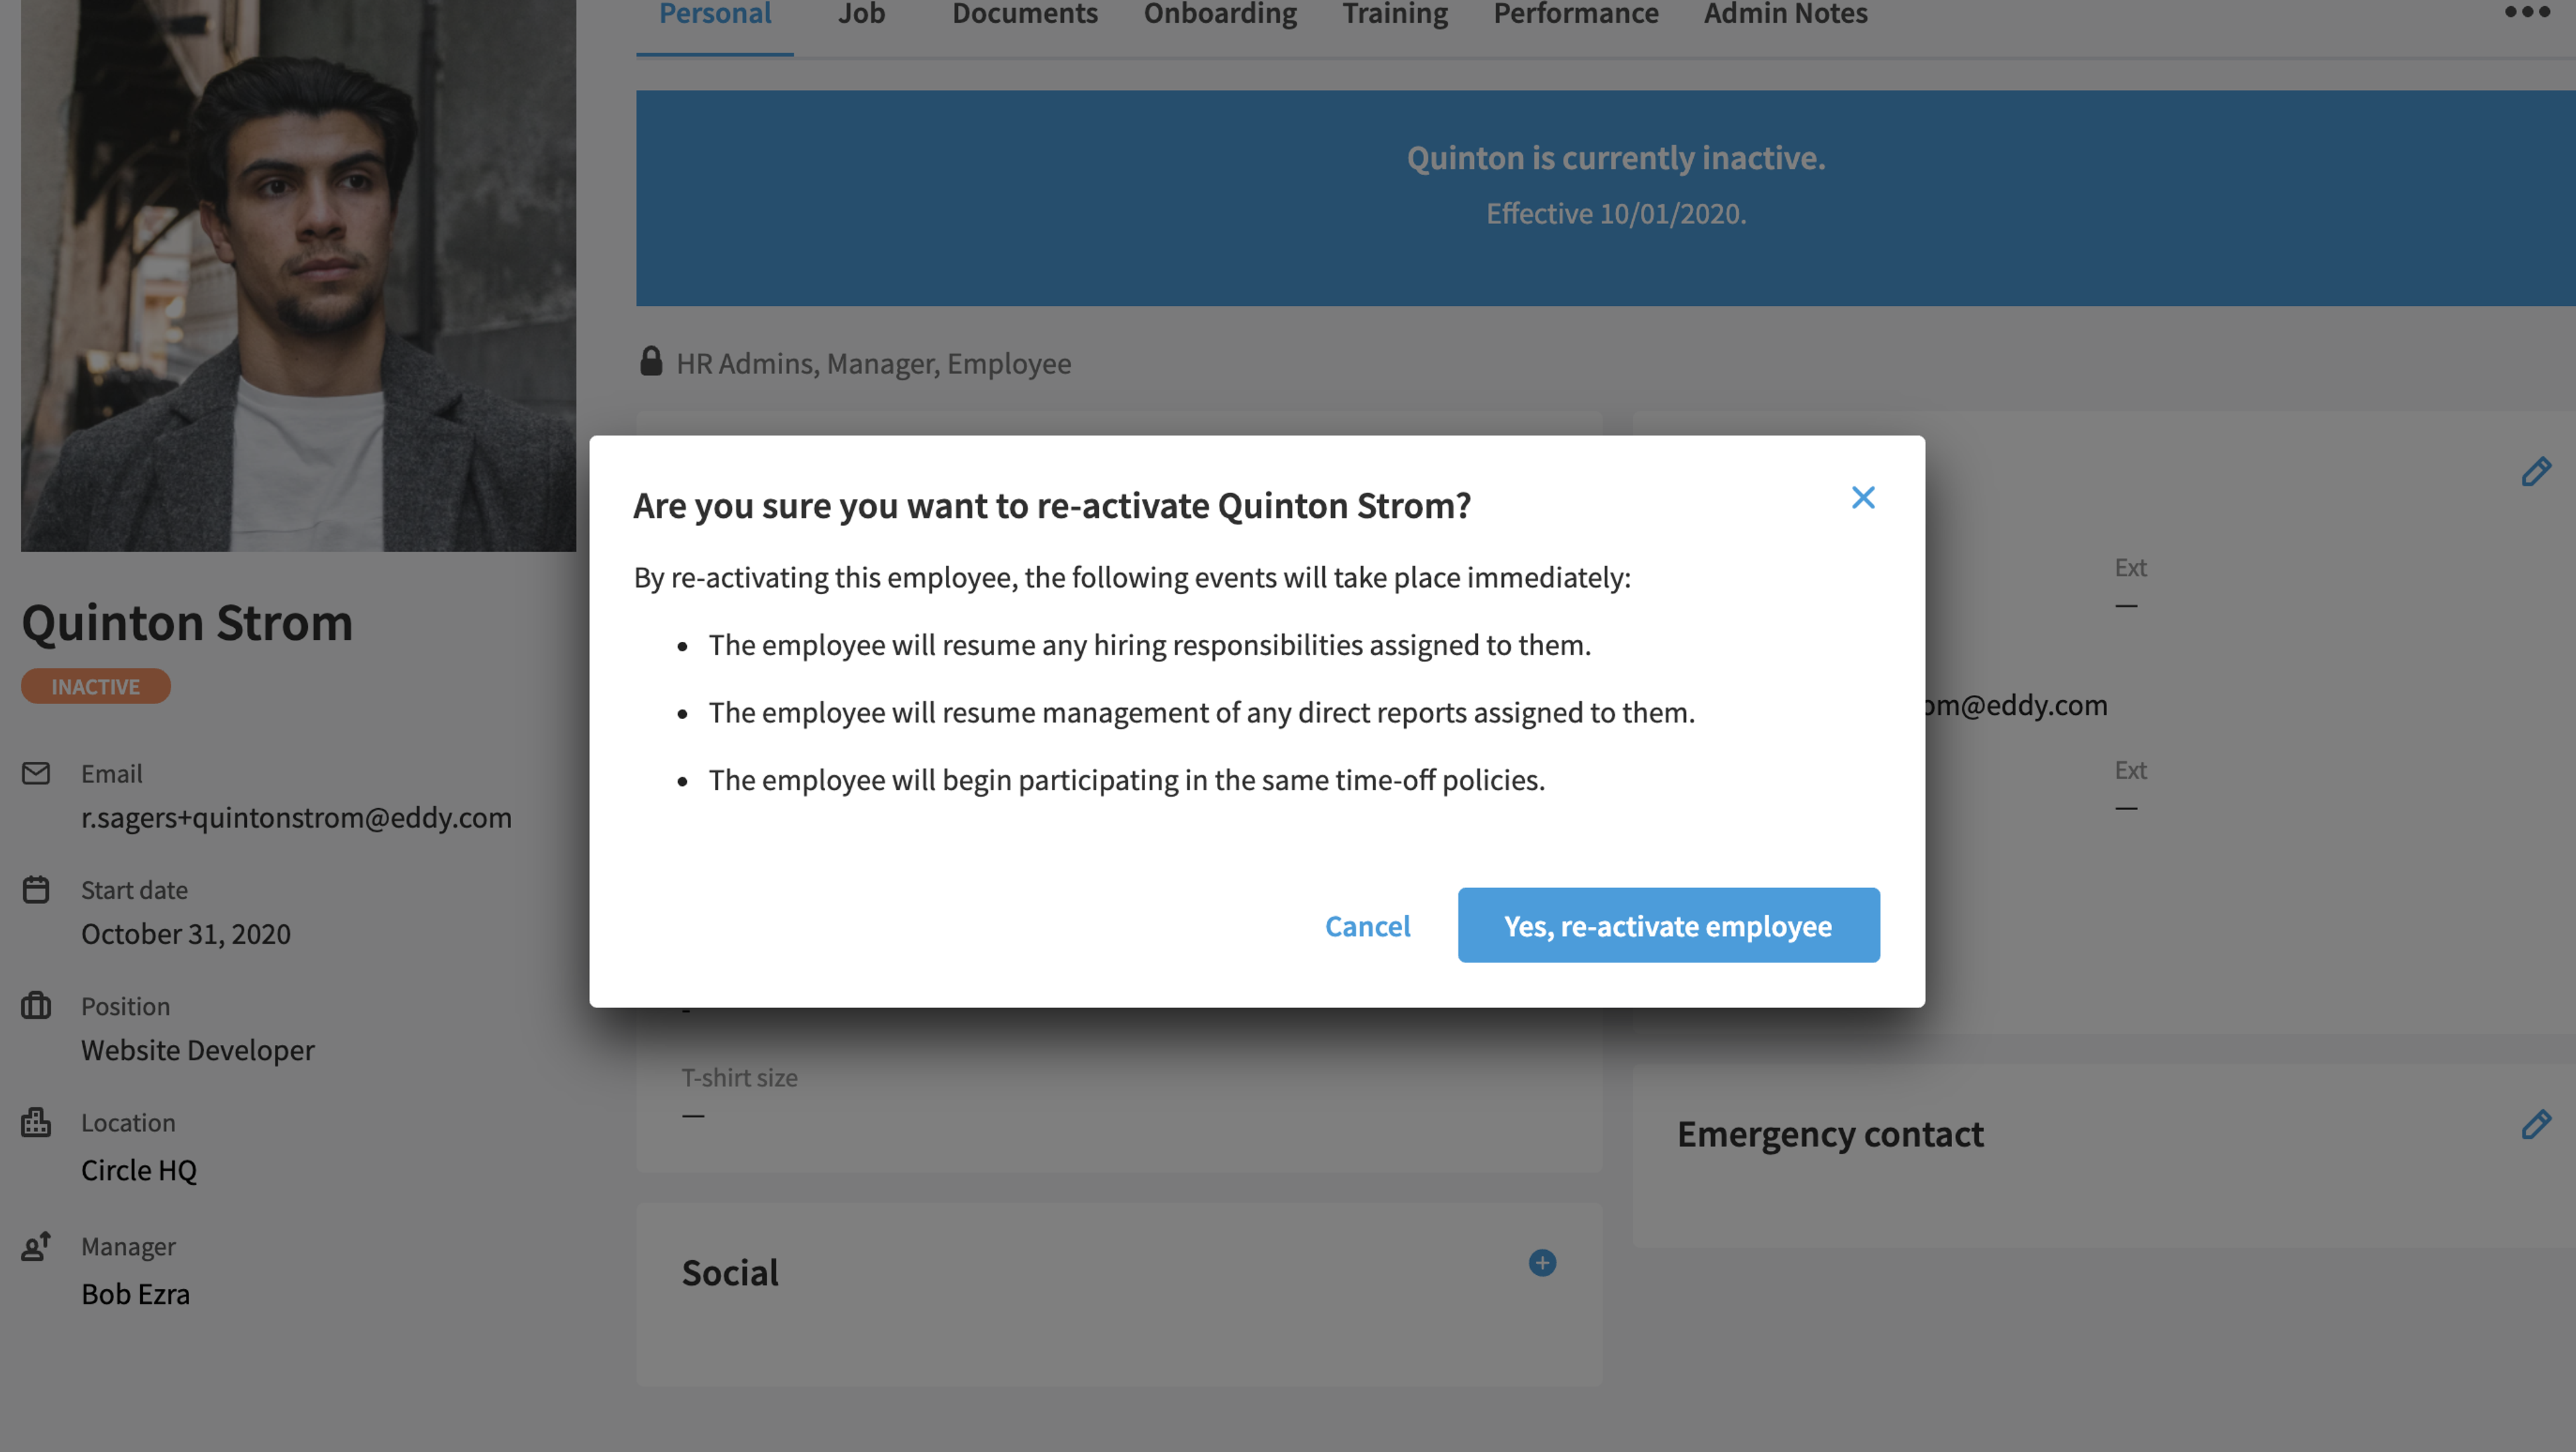
Task: Click the envelope Email icon
Action: click(x=36, y=773)
